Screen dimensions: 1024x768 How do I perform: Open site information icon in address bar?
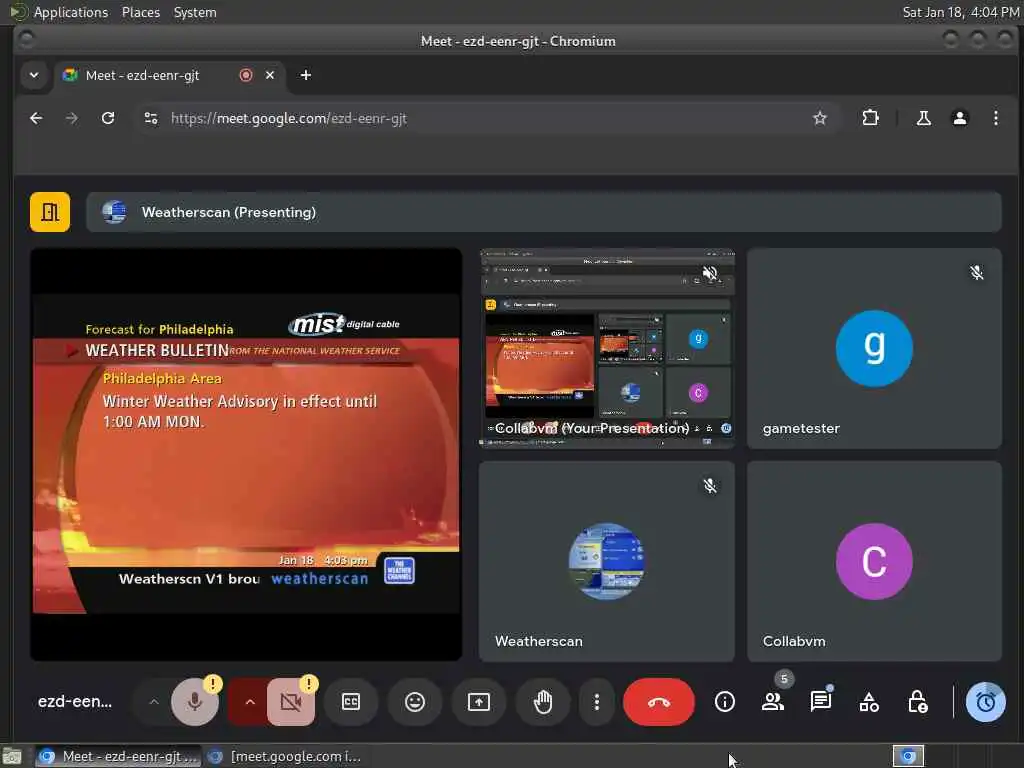[x=151, y=118]
